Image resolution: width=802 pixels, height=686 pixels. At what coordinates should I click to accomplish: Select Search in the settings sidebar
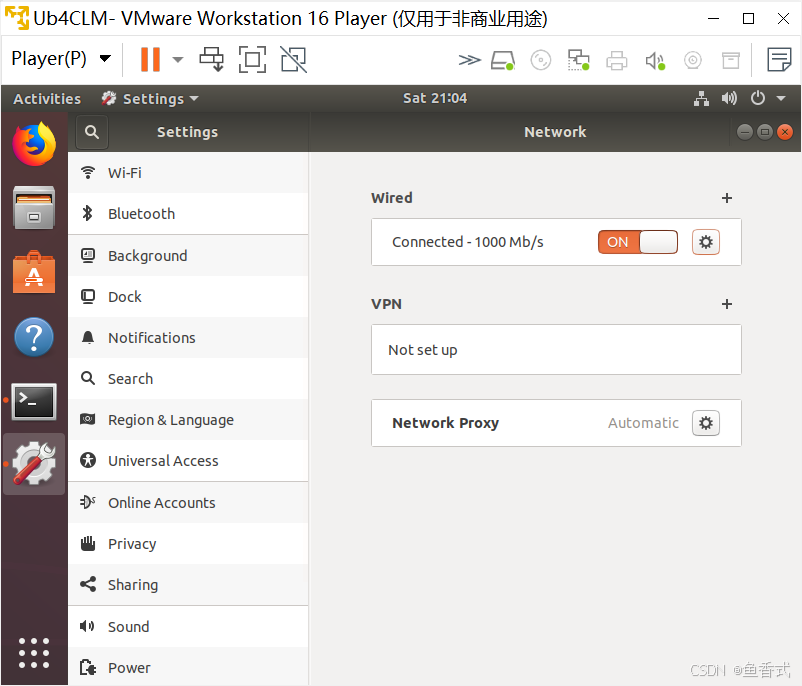(x=188, y=379)
